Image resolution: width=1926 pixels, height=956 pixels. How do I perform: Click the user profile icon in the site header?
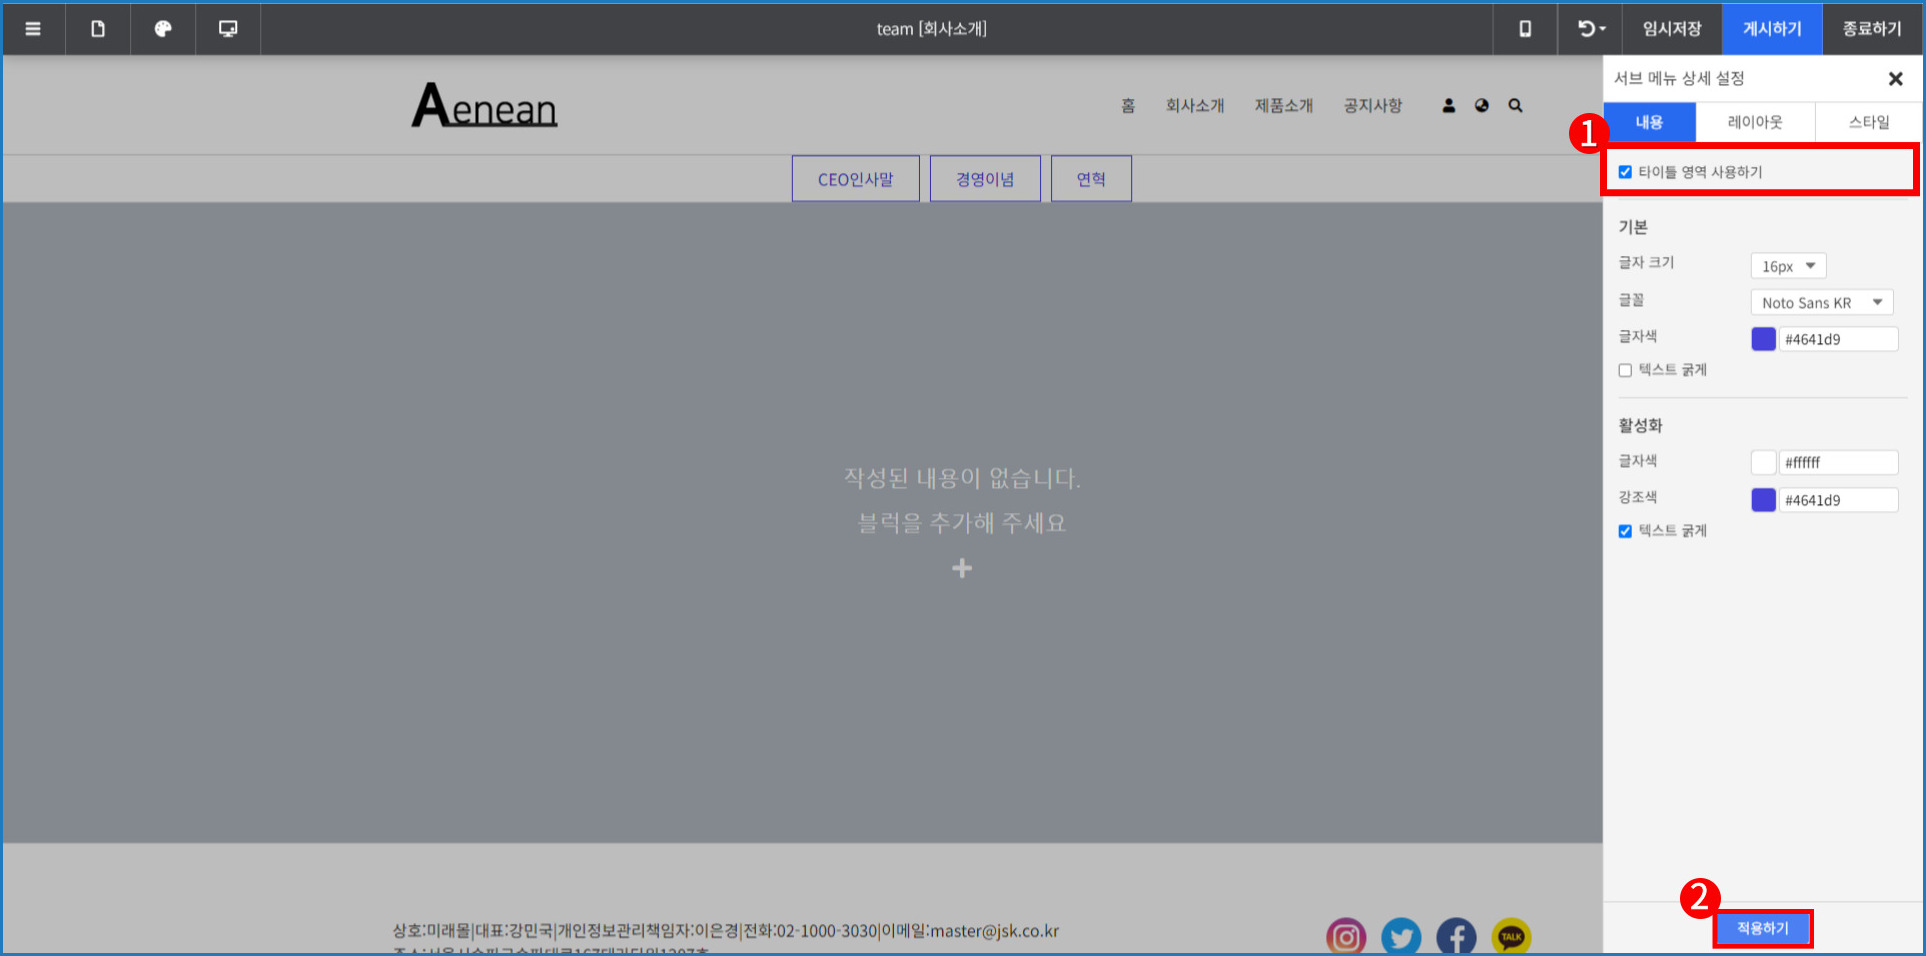pos(1448,105)
